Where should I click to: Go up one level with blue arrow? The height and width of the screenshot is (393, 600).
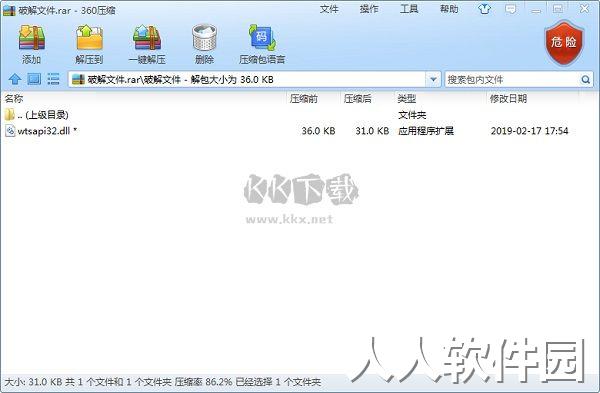(x=15, y=79)
